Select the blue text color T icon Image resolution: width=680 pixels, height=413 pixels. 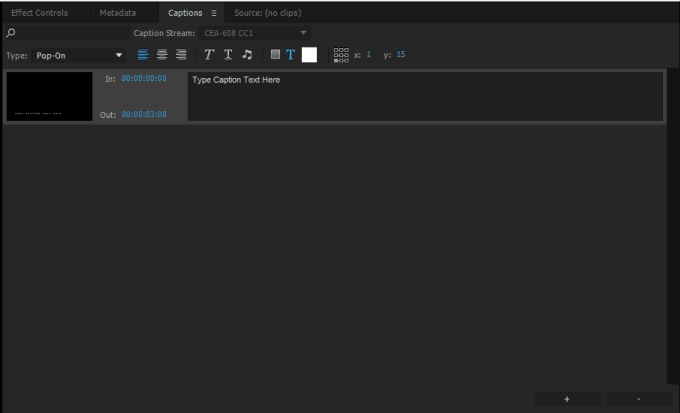[x=291, y=55]
